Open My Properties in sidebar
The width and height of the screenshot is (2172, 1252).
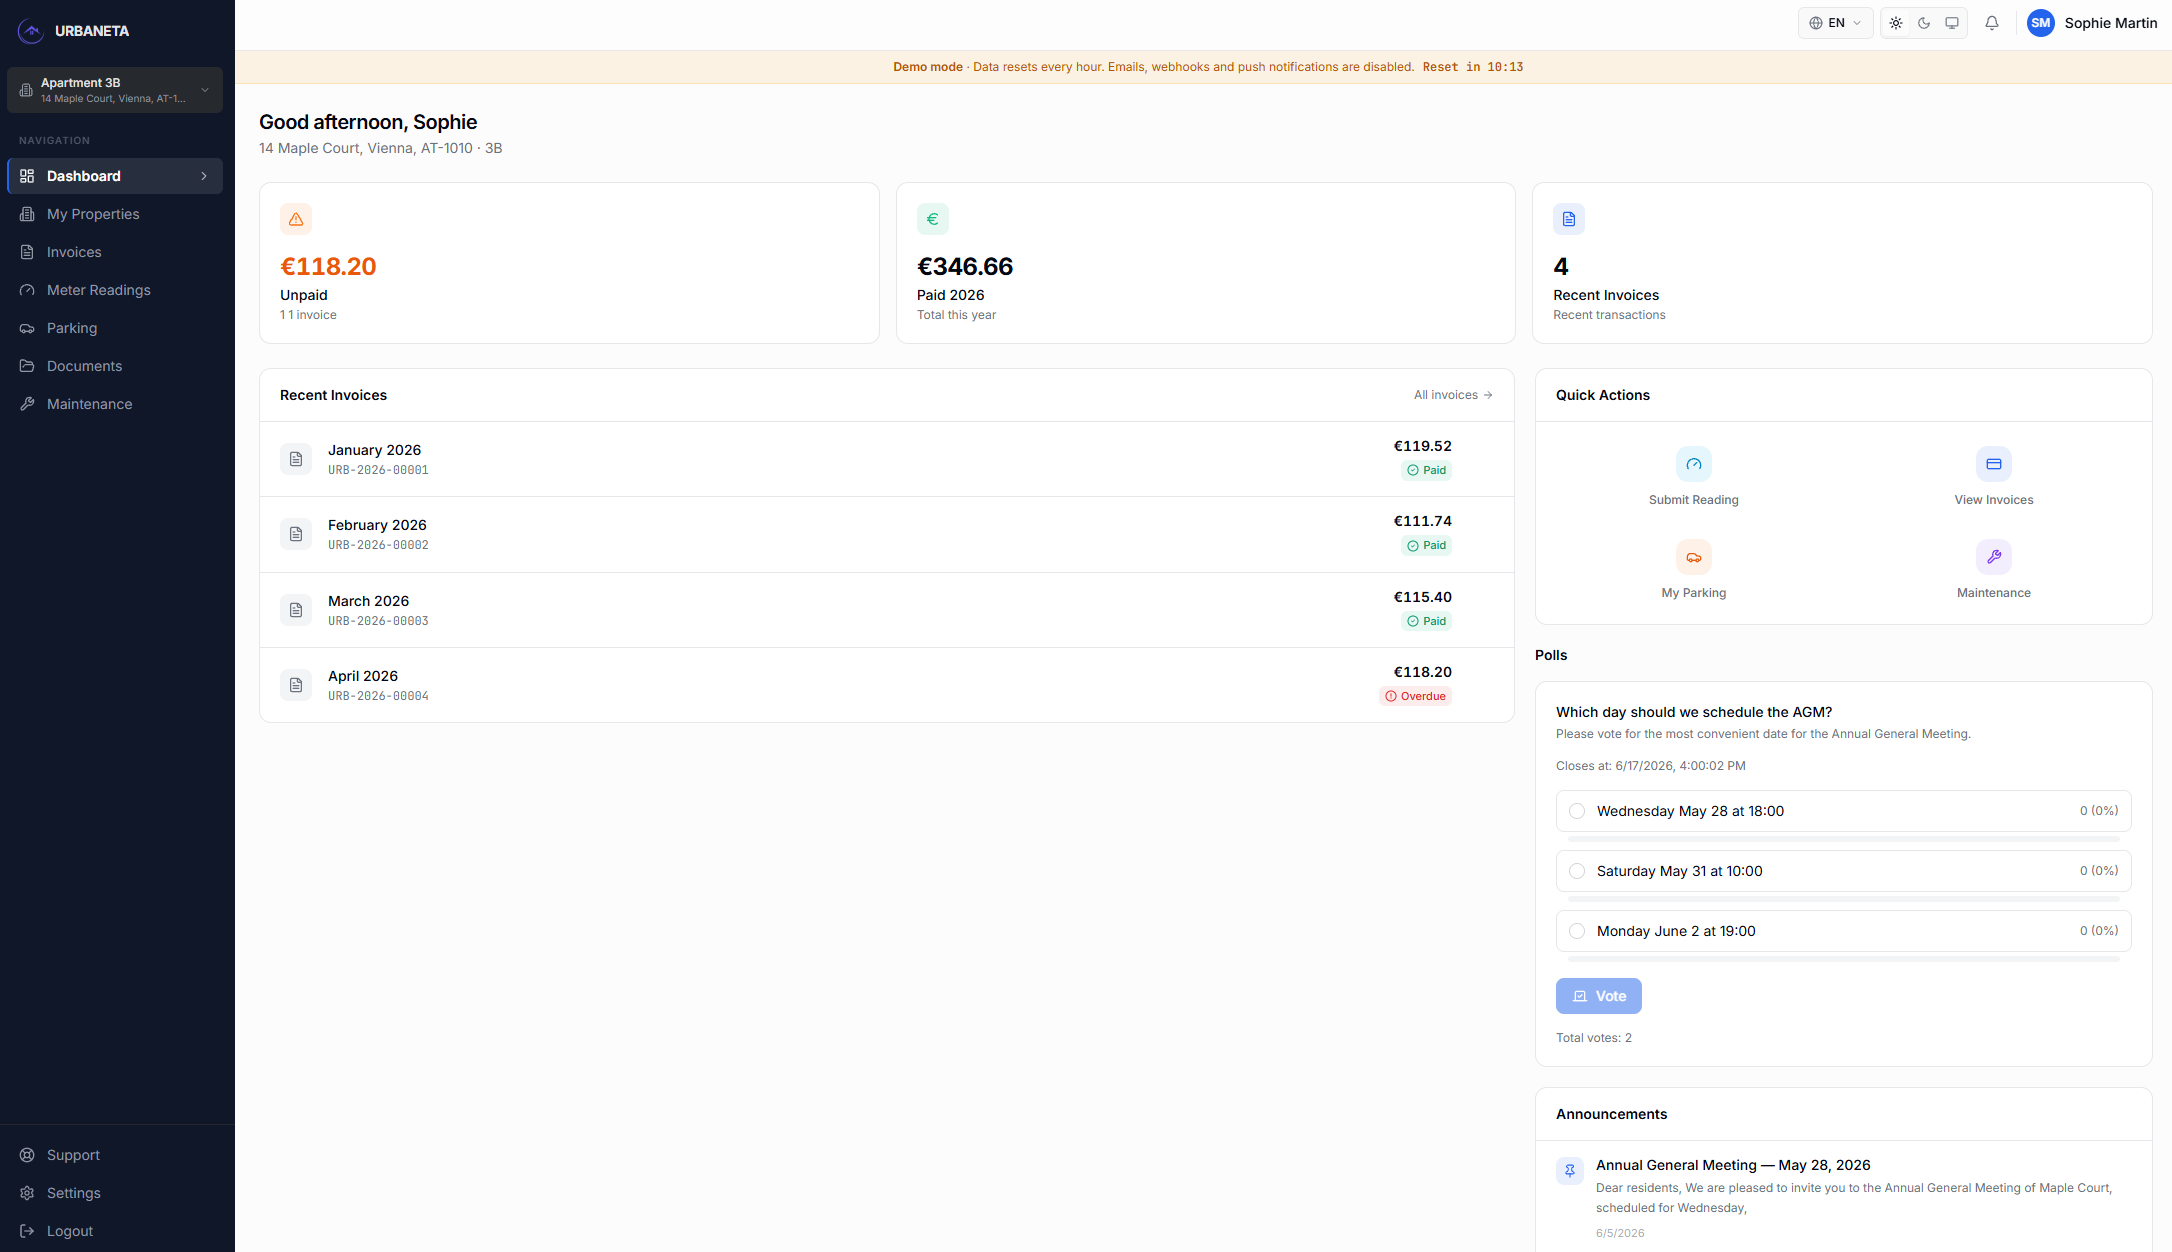pos(115,214)
